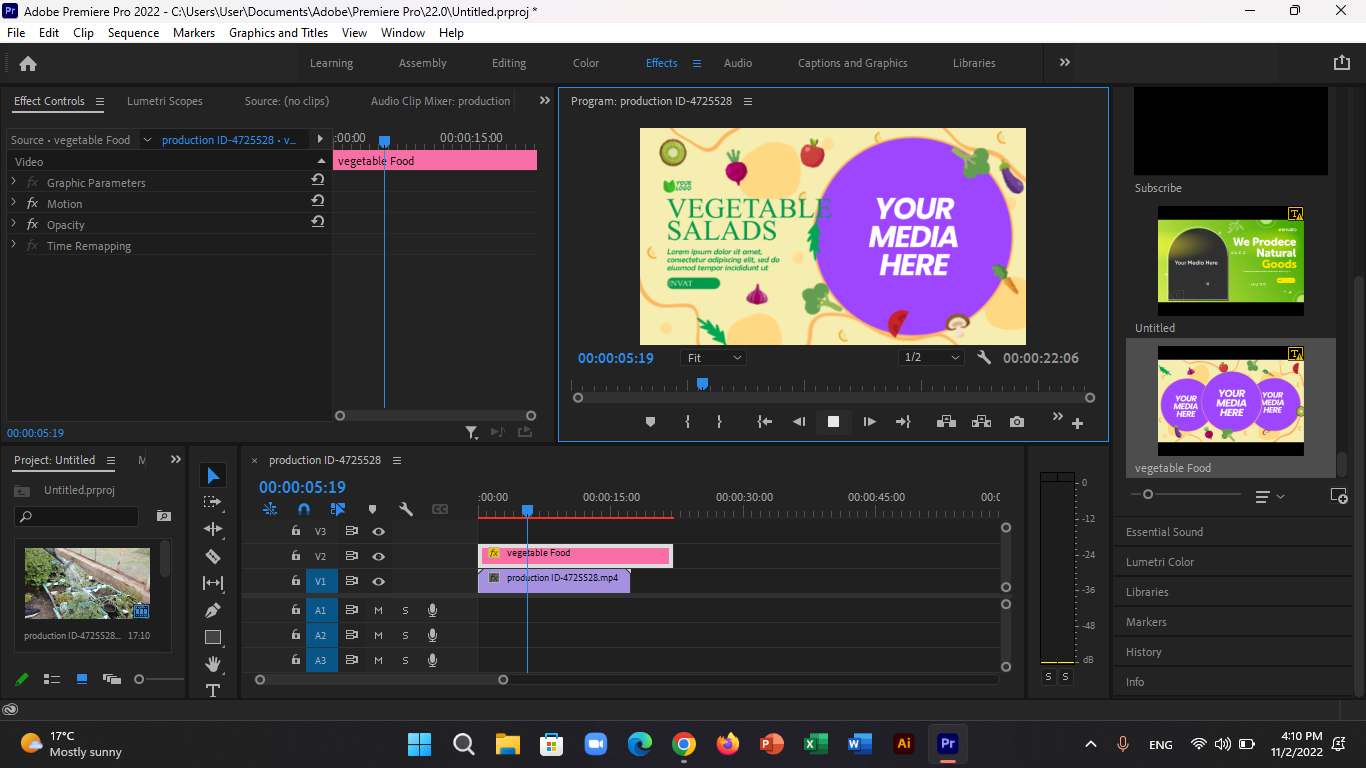Click the Project search field
Viewport: 1366px width, 768px height.
tap(77, 517)
